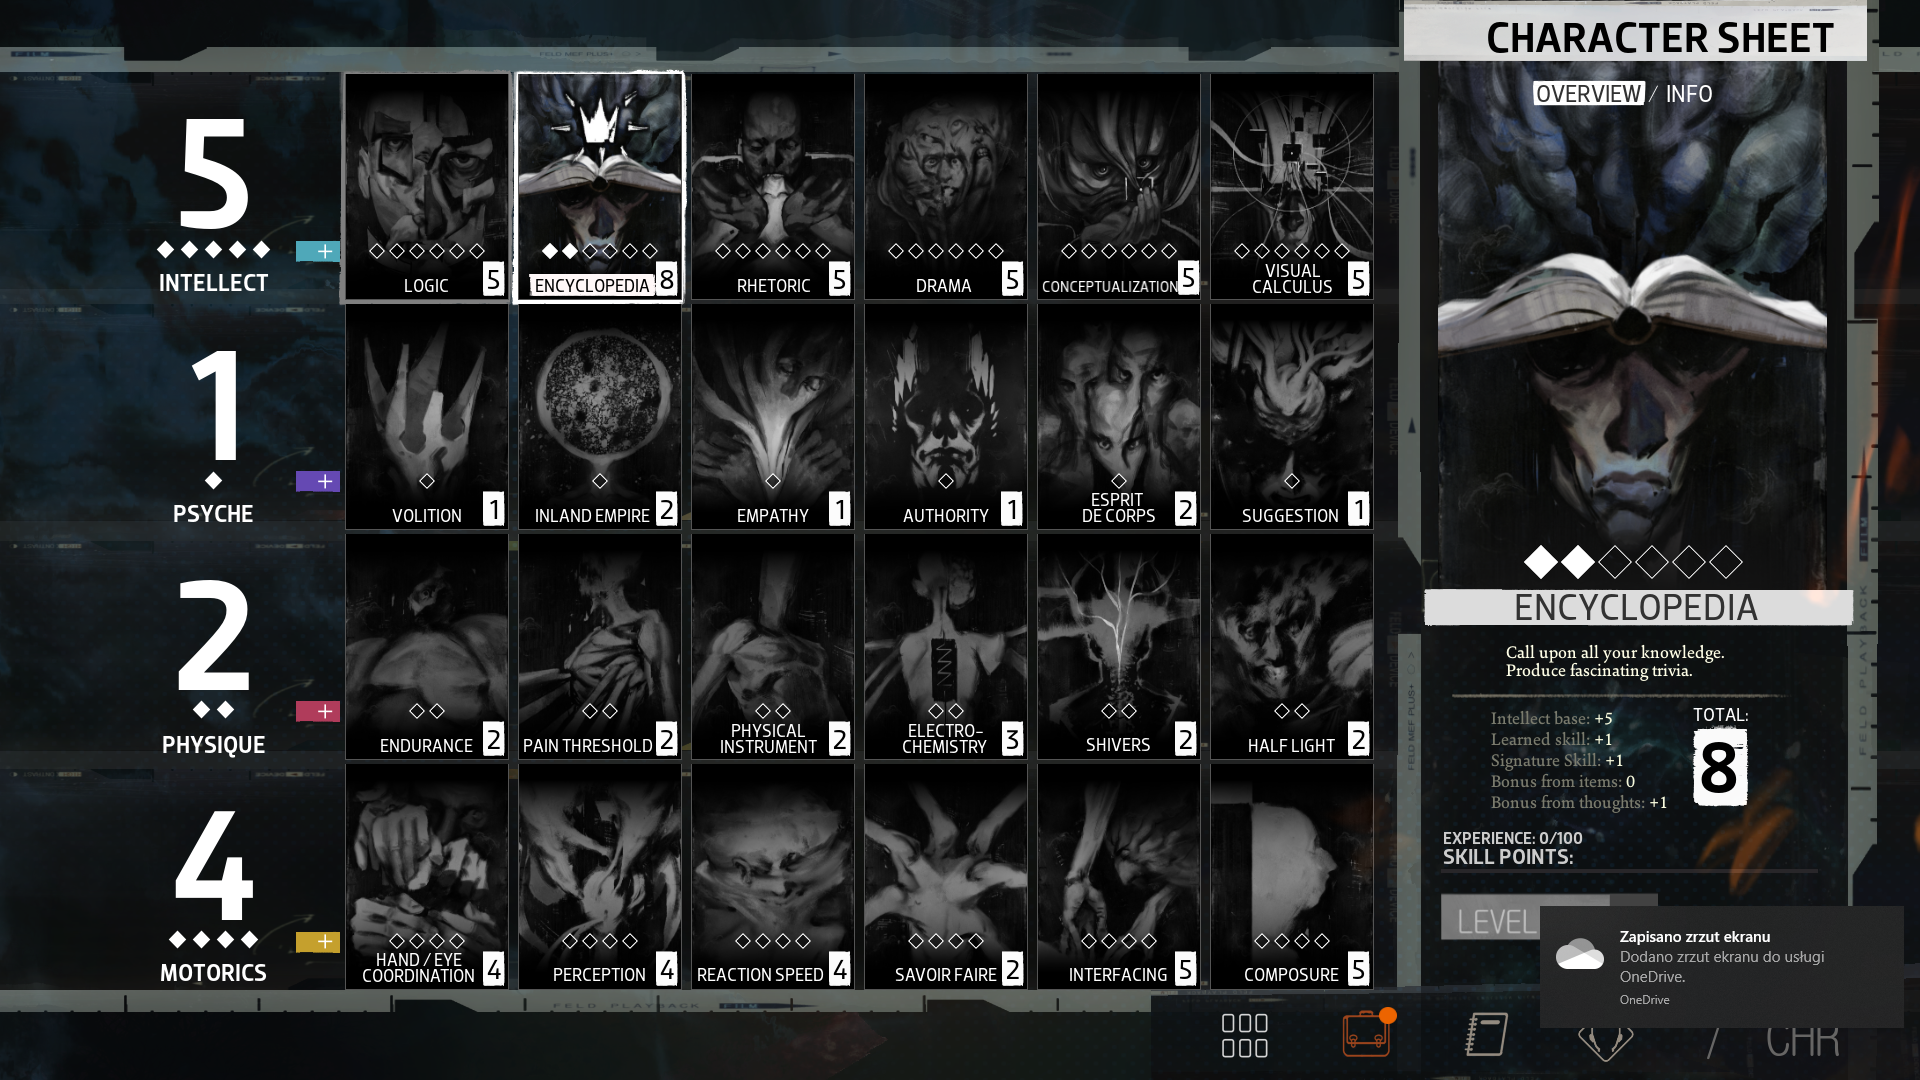Click the Psyche attribute value 1
Viewport: 1920px width, 1080px height.
(x=215, y=405)
